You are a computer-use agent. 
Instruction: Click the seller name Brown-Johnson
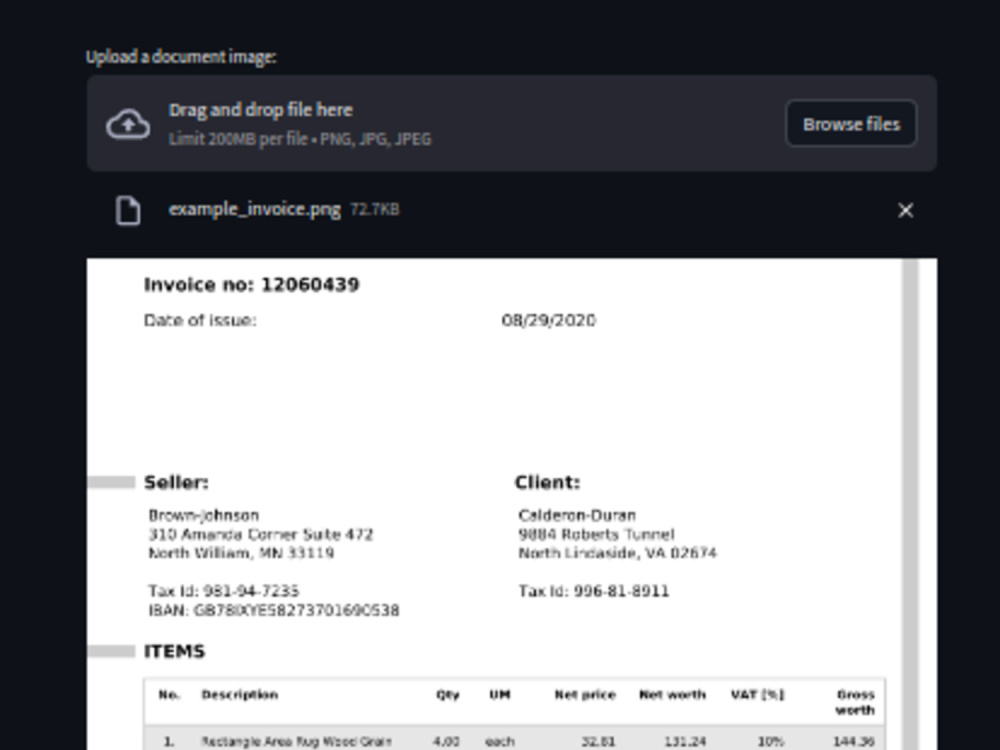pyautogui.click(x=203, y=515)
